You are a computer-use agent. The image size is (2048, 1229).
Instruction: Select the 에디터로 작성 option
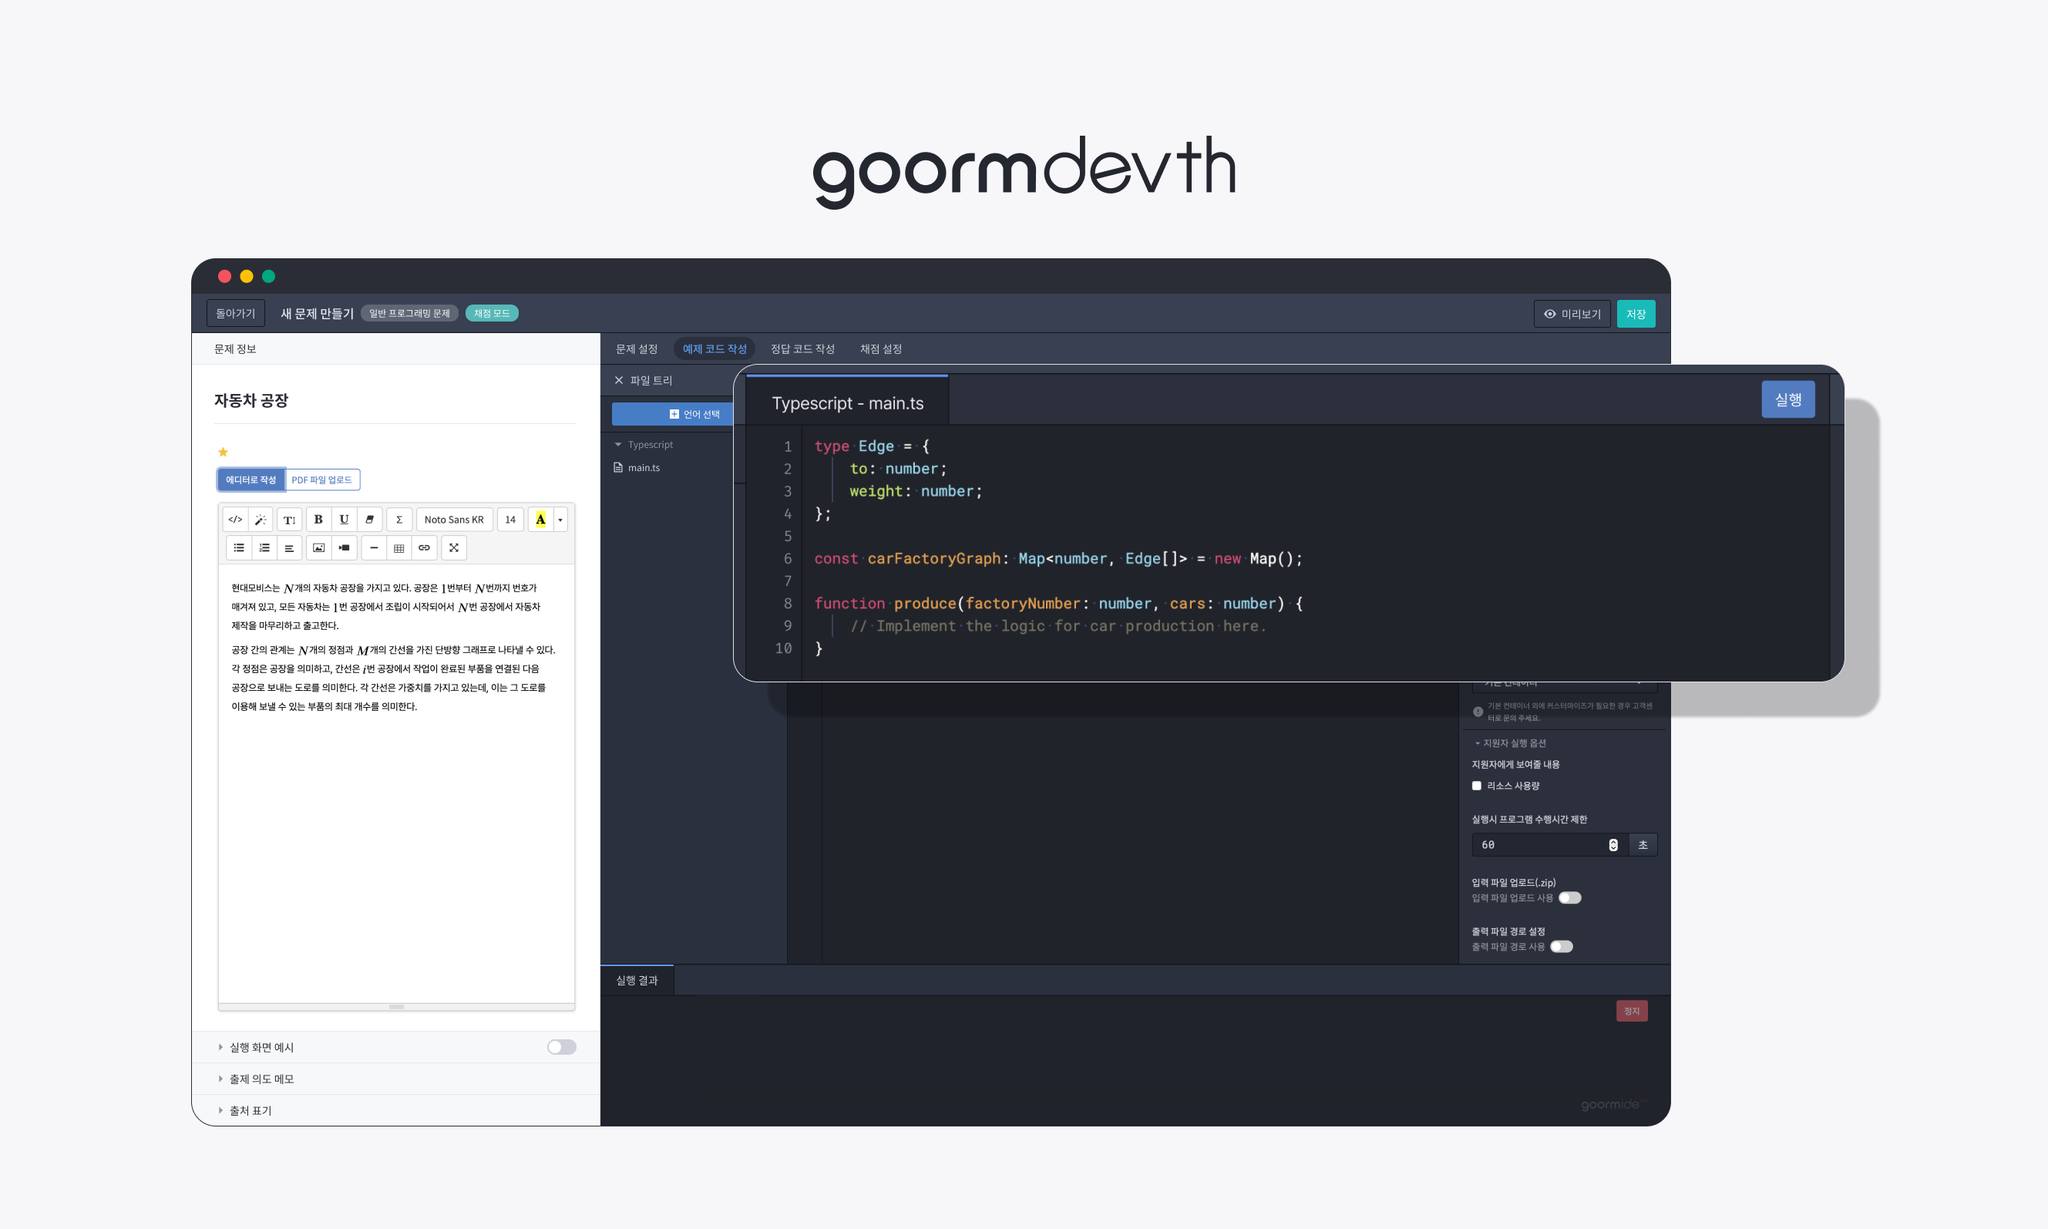click(x=251, y=480)
